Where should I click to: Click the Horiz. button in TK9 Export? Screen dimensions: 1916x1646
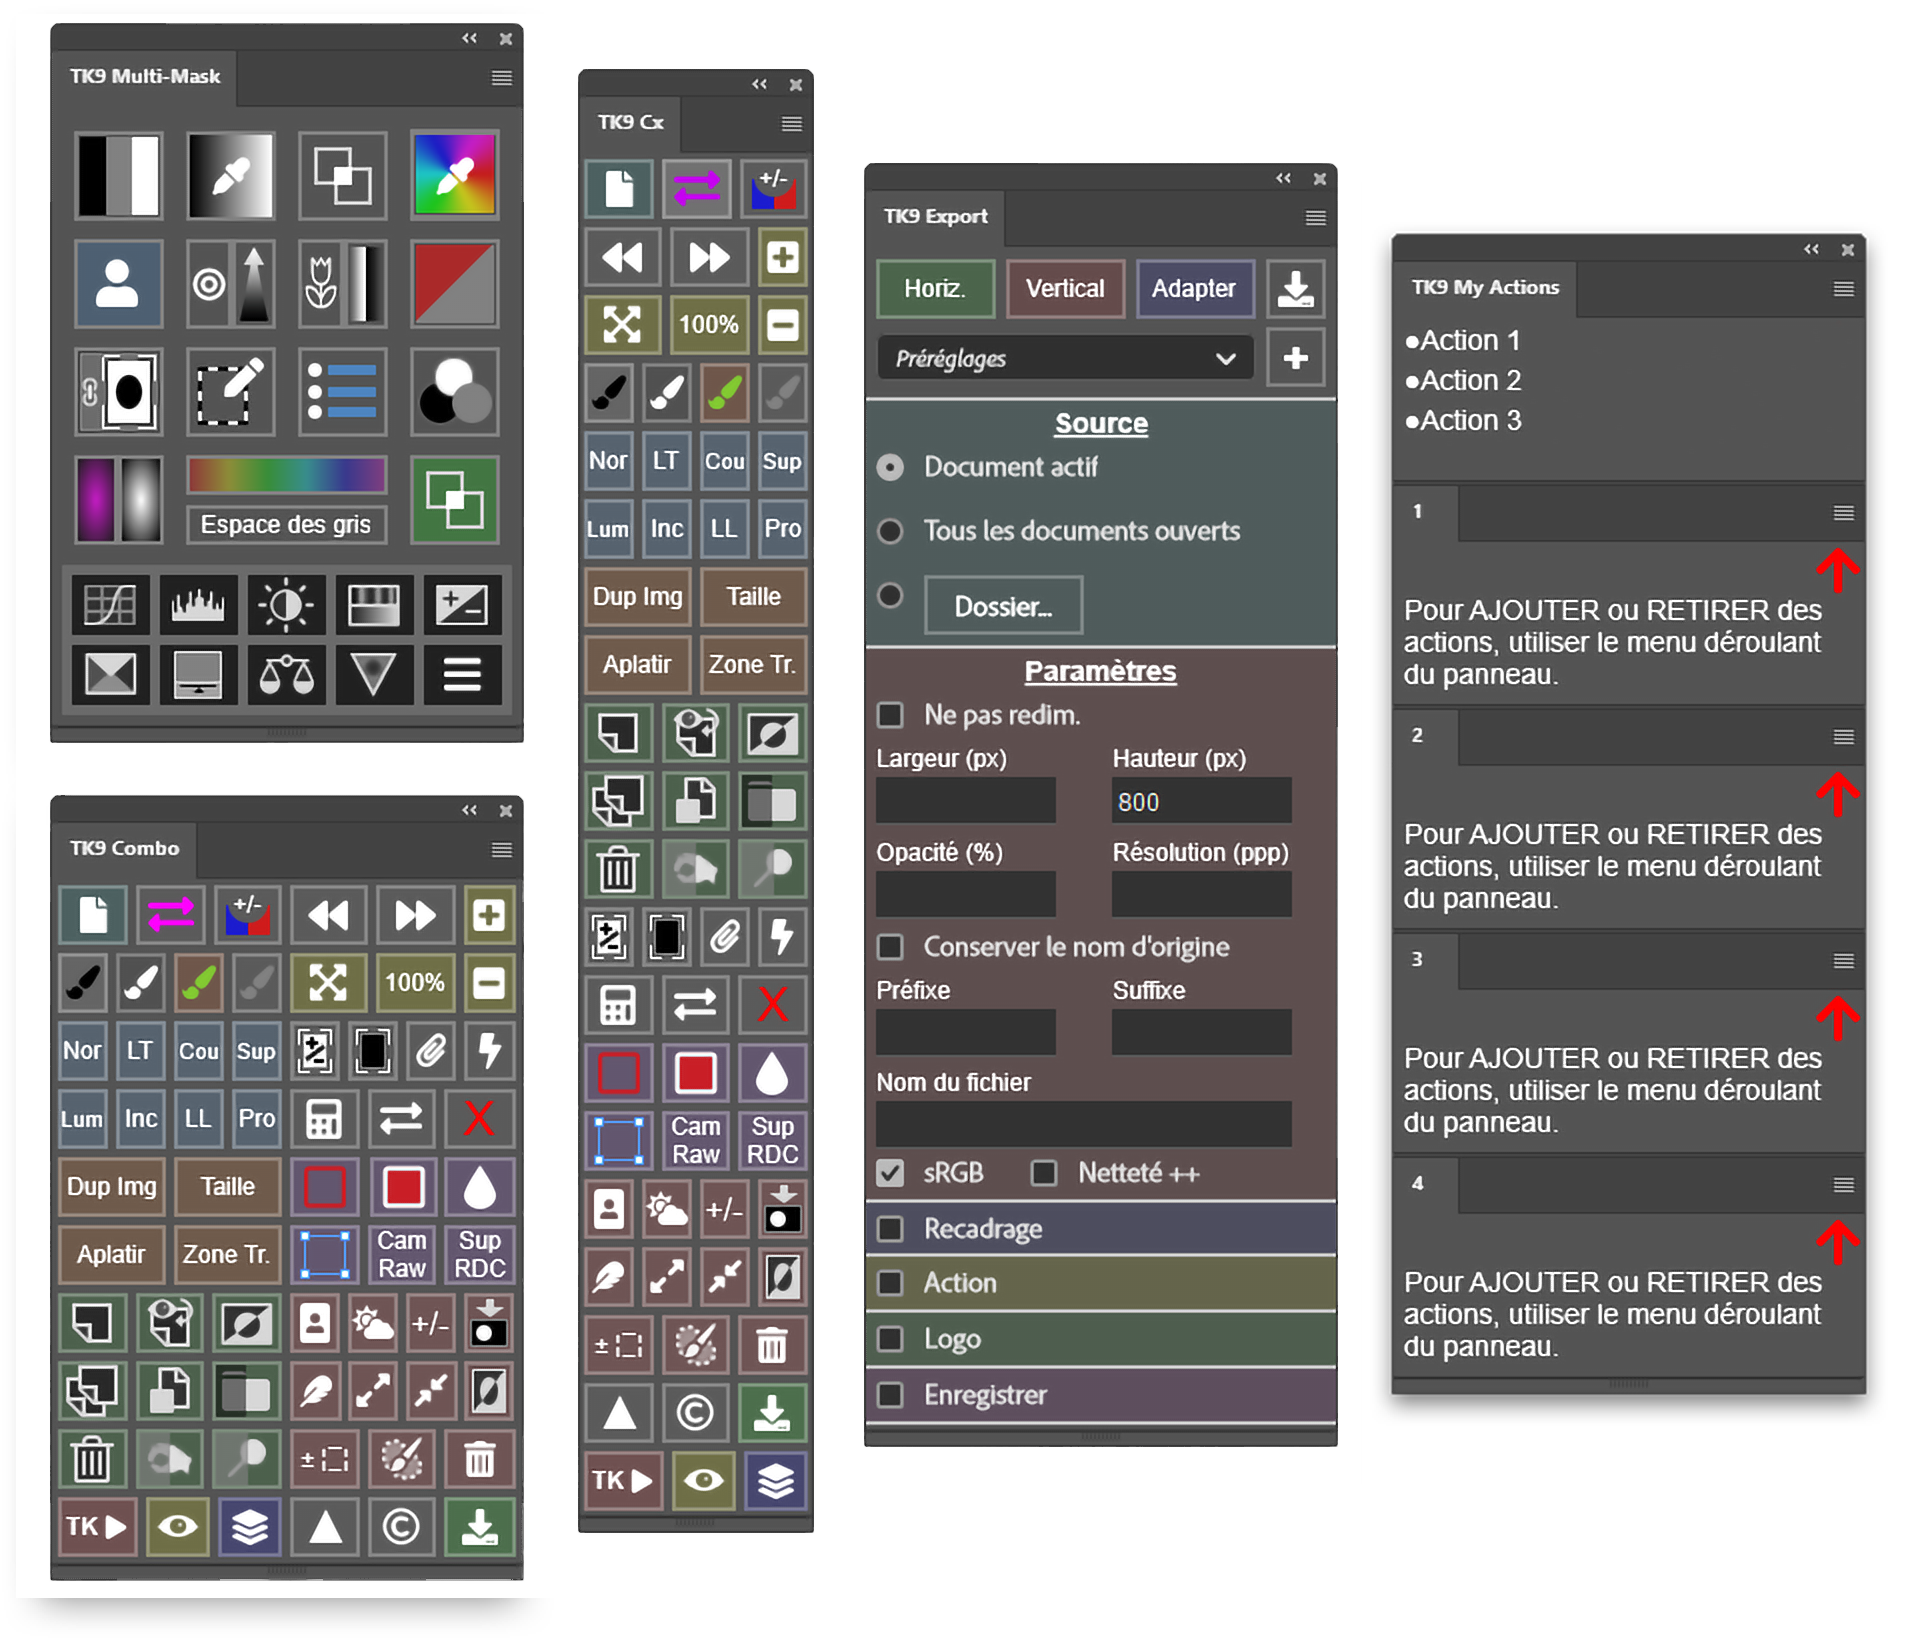(935, 289)
